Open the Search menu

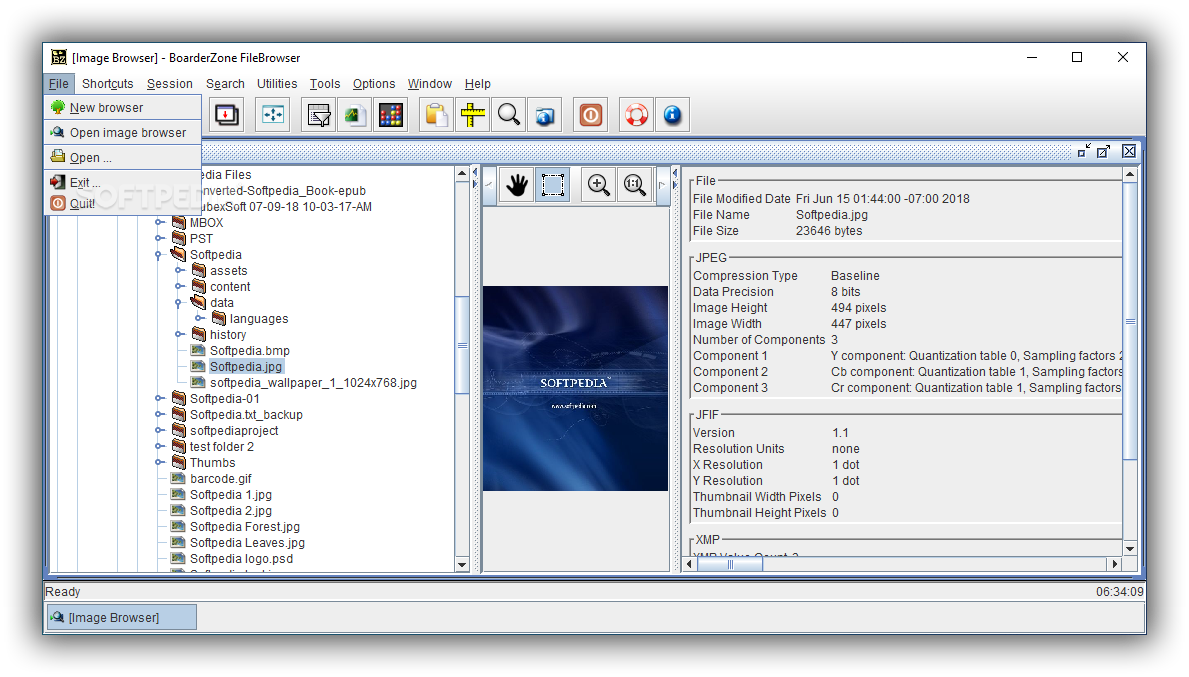click(225, 84)
